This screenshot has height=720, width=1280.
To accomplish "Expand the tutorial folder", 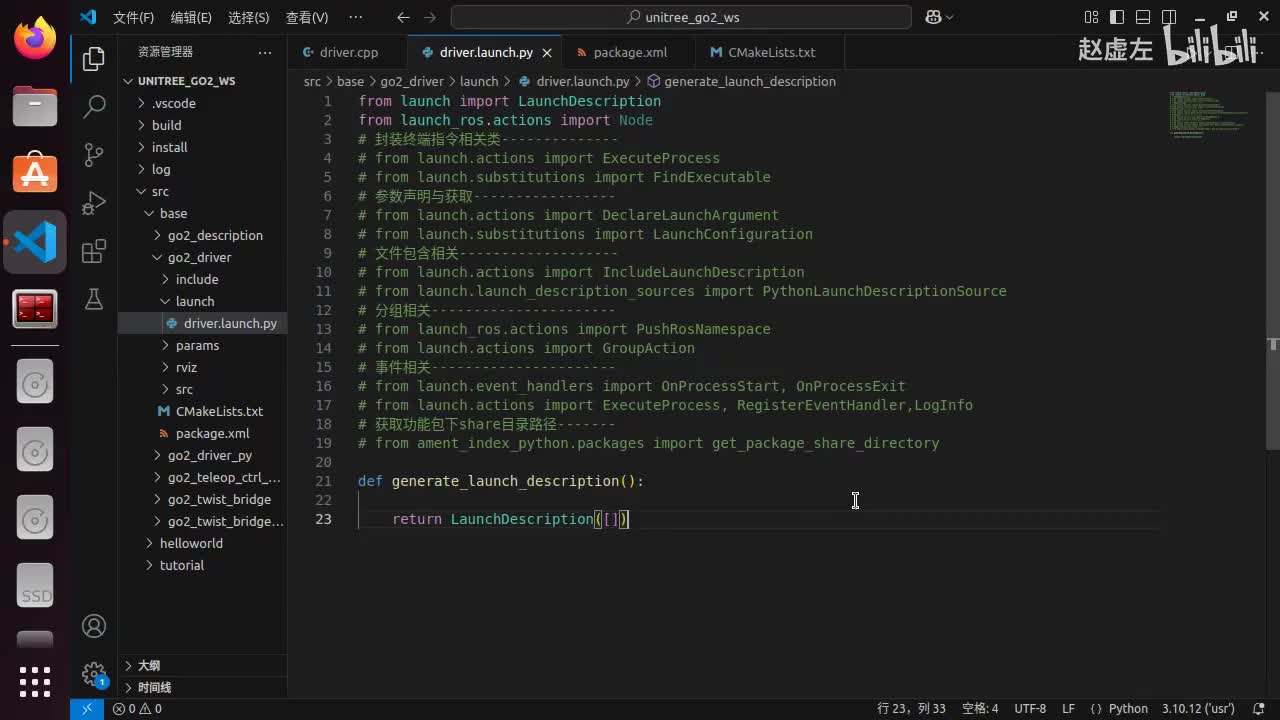I will pos(202,565).
